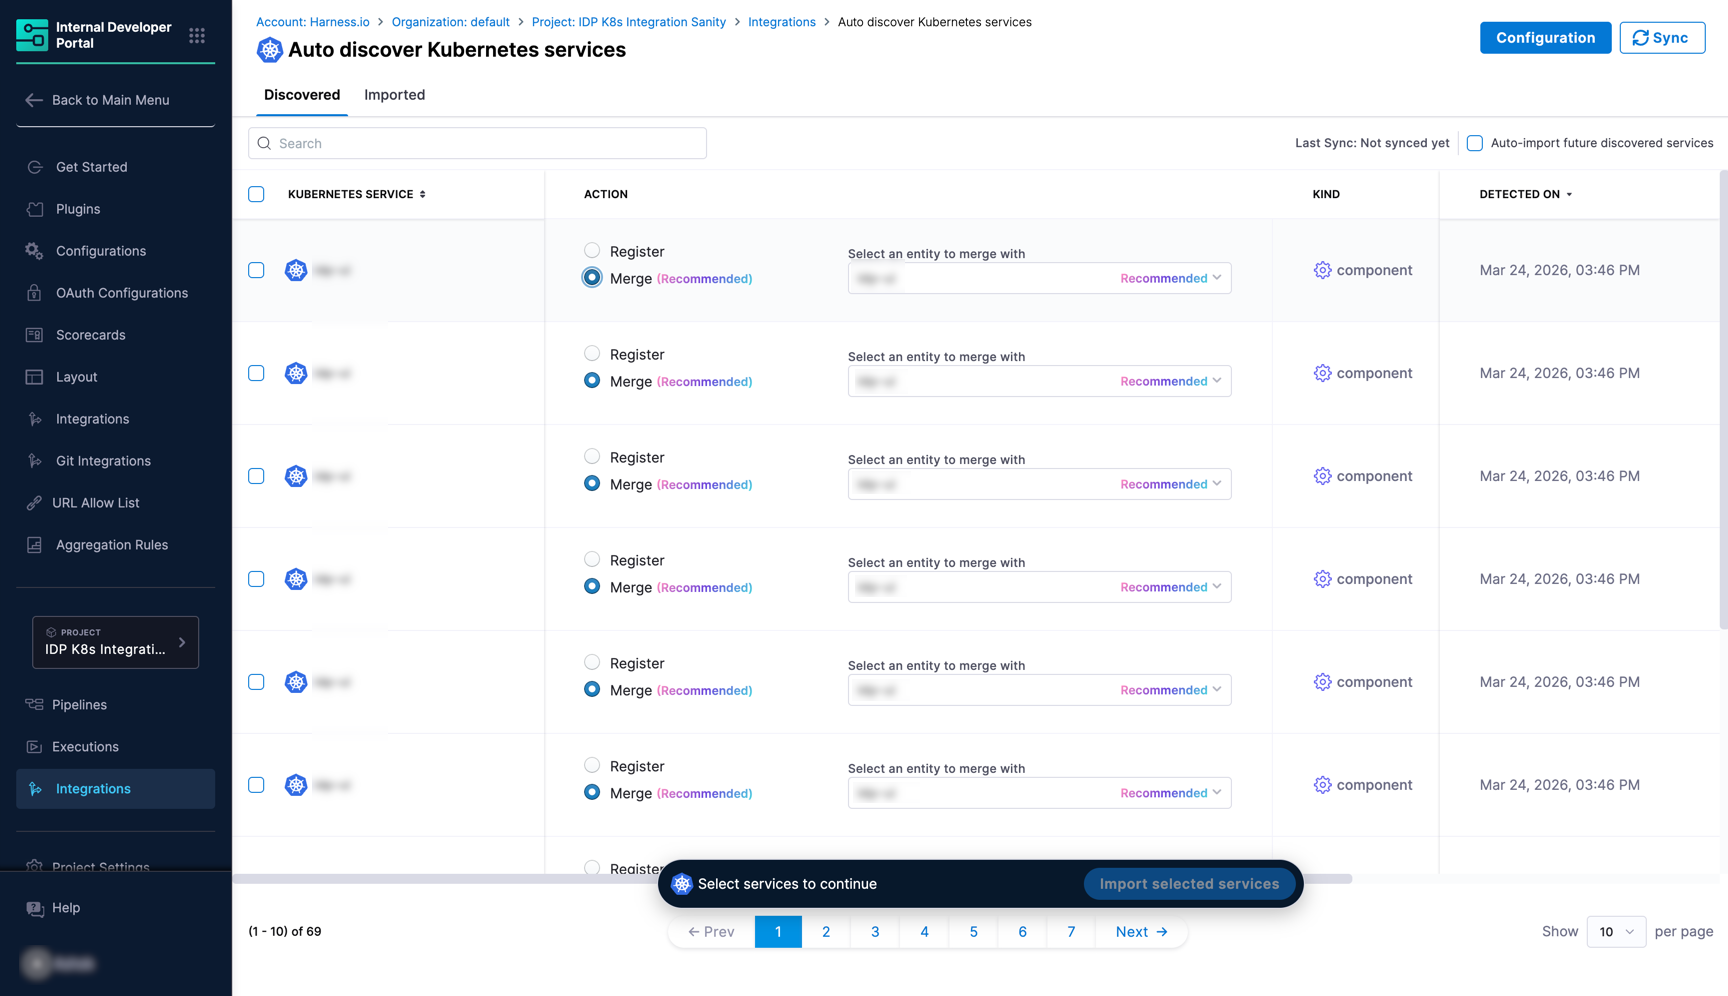Switch to the Discovered tab
1728x996 pixels.
click(x=301, y=95)
